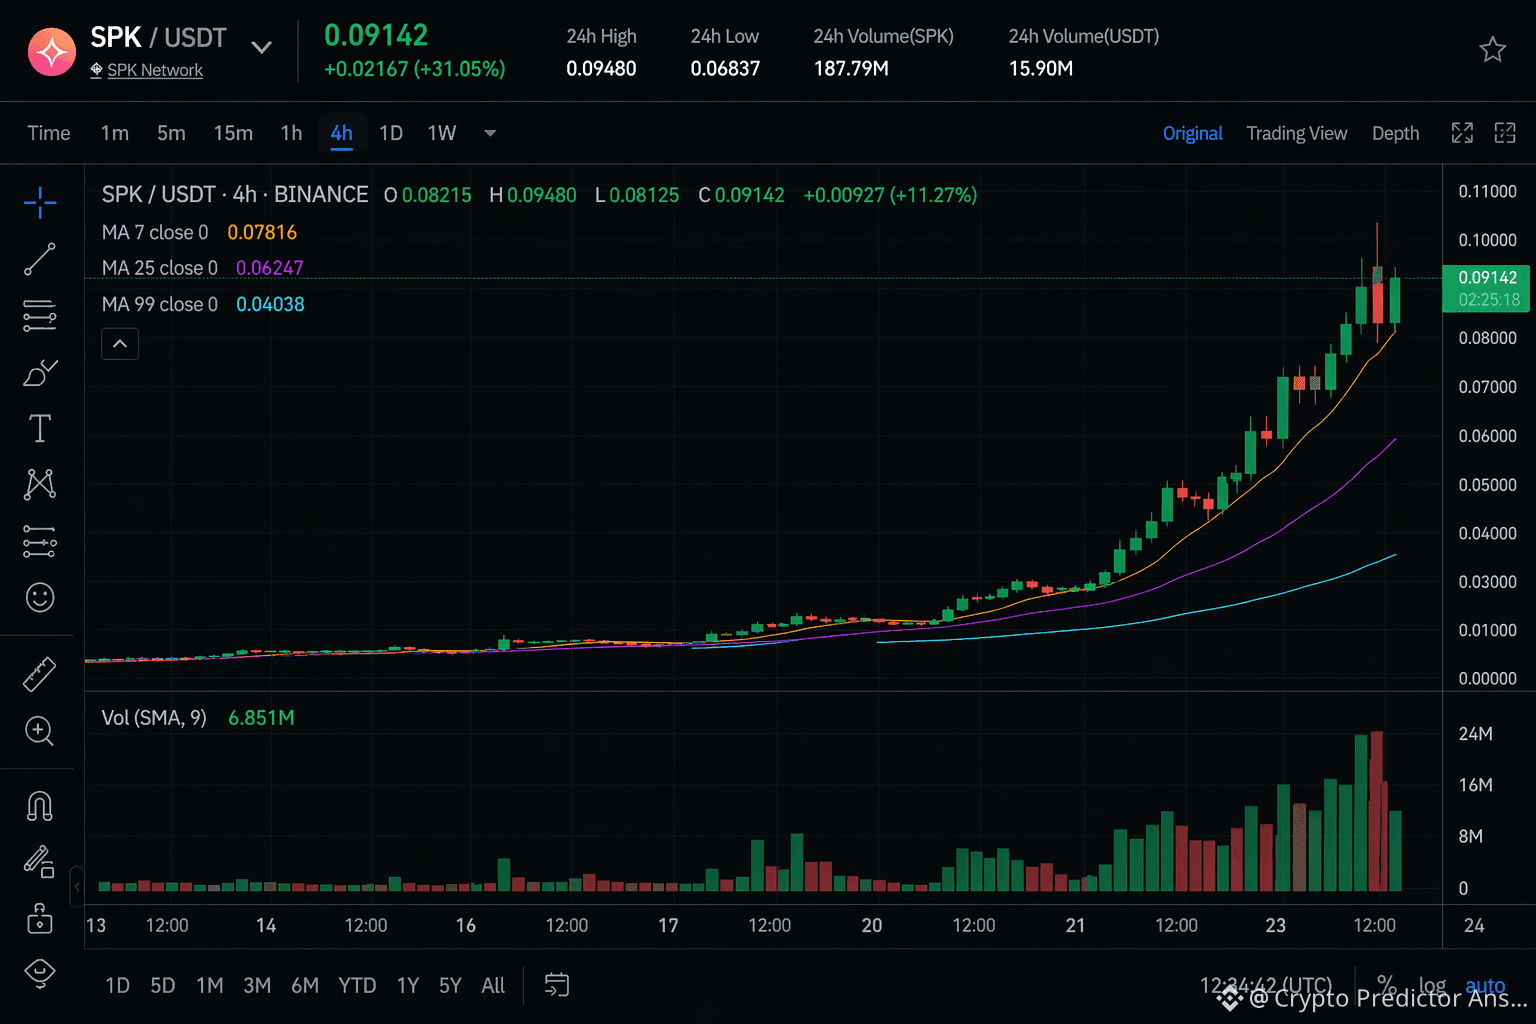Switch to the 1m interval
Viewport: 1536px width, 1024px height.
115,133
